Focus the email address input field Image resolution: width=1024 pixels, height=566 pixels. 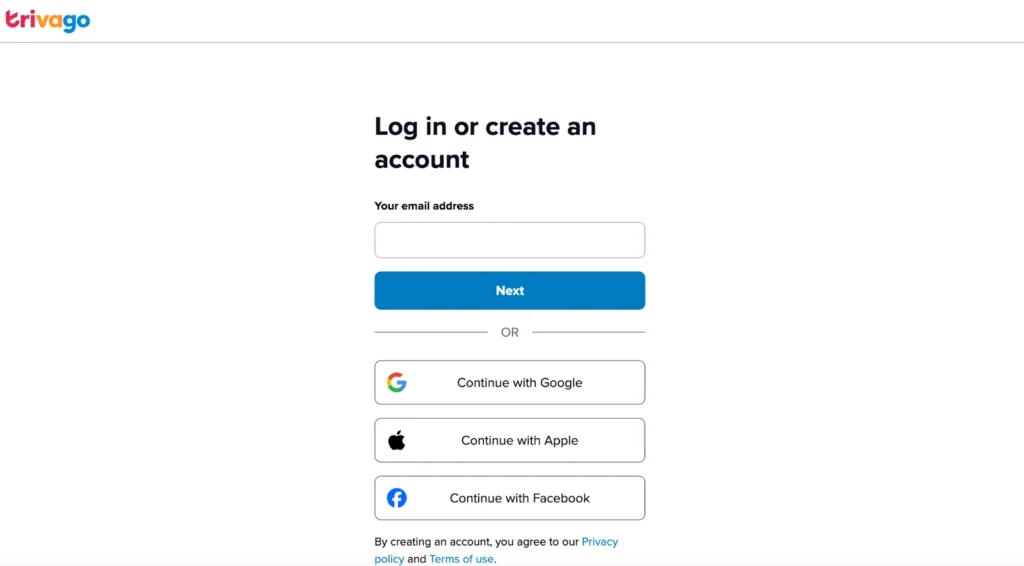[509, 240]
